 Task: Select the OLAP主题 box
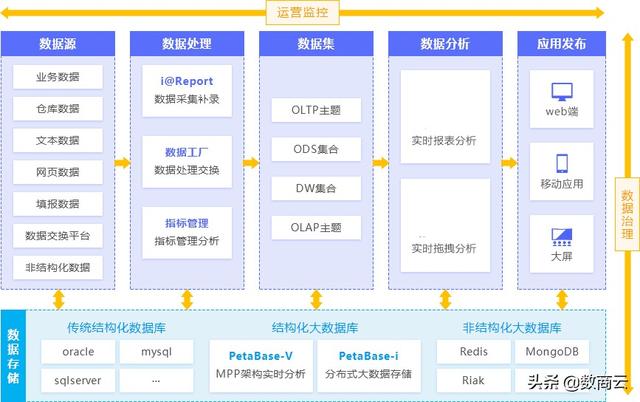316,228
